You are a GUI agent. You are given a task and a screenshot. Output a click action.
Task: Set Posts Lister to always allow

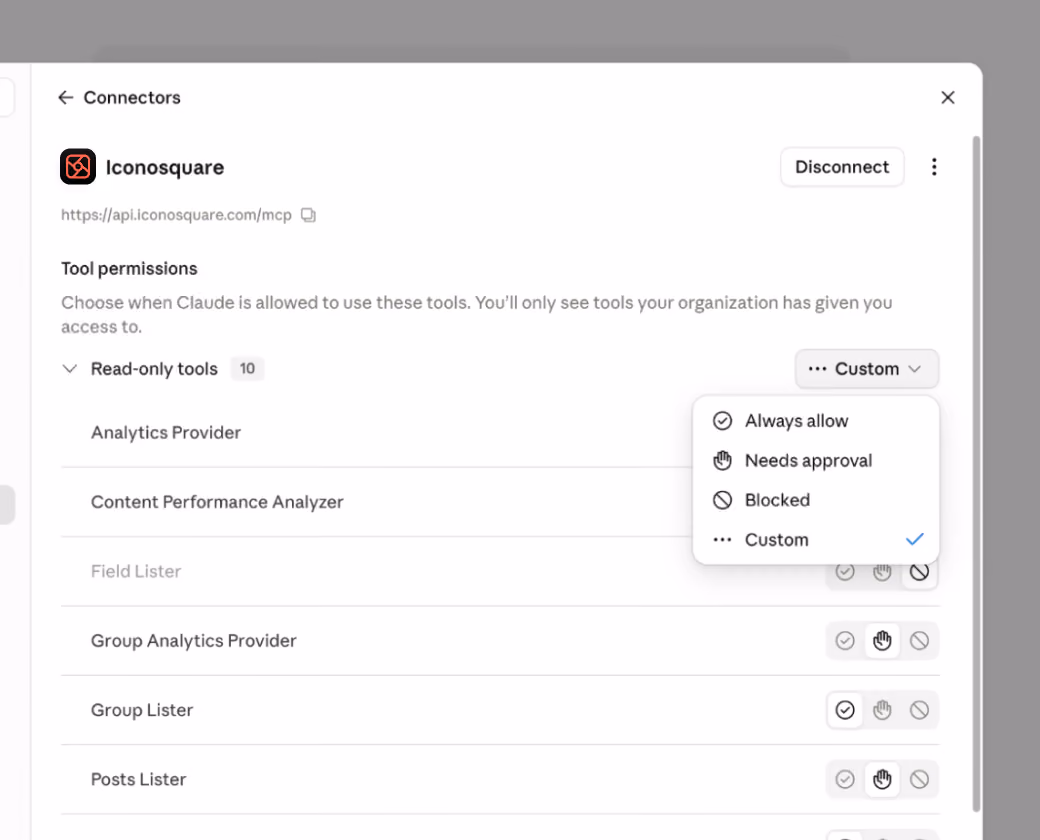(845, 779)
